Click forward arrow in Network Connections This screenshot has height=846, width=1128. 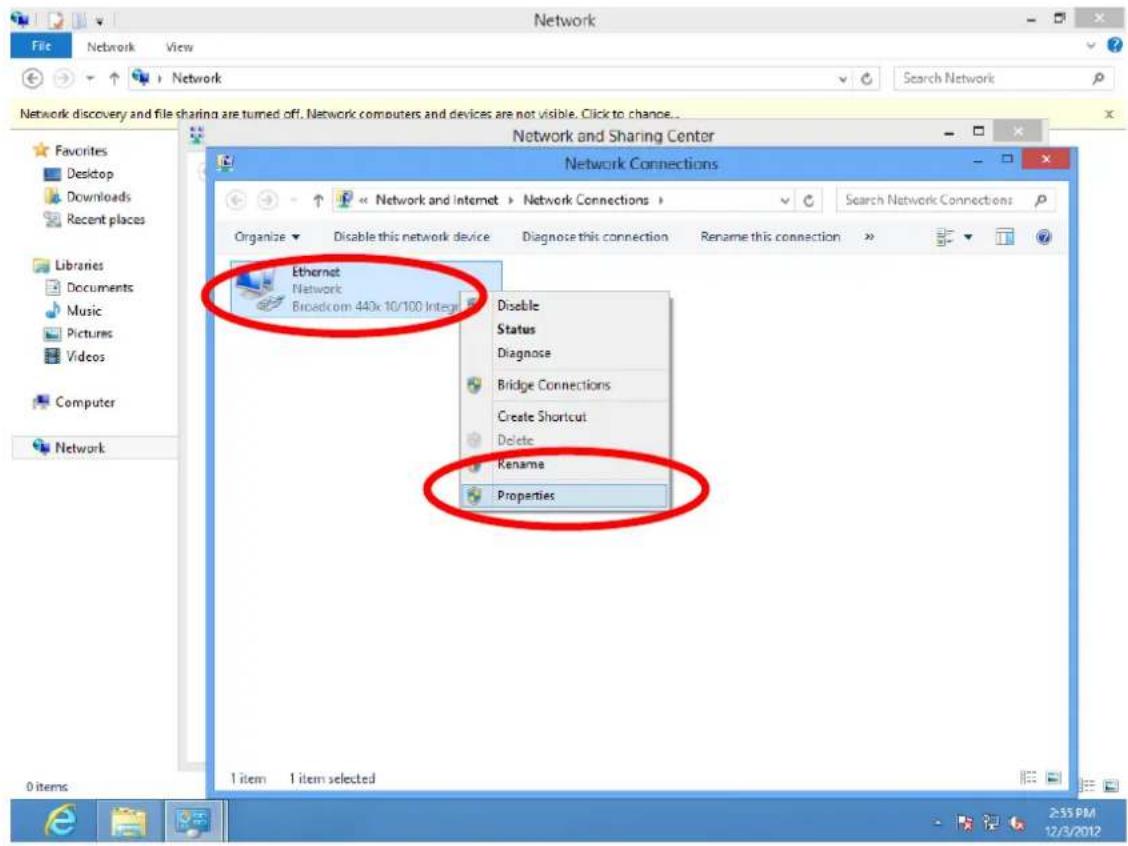[x=268, y=200]
